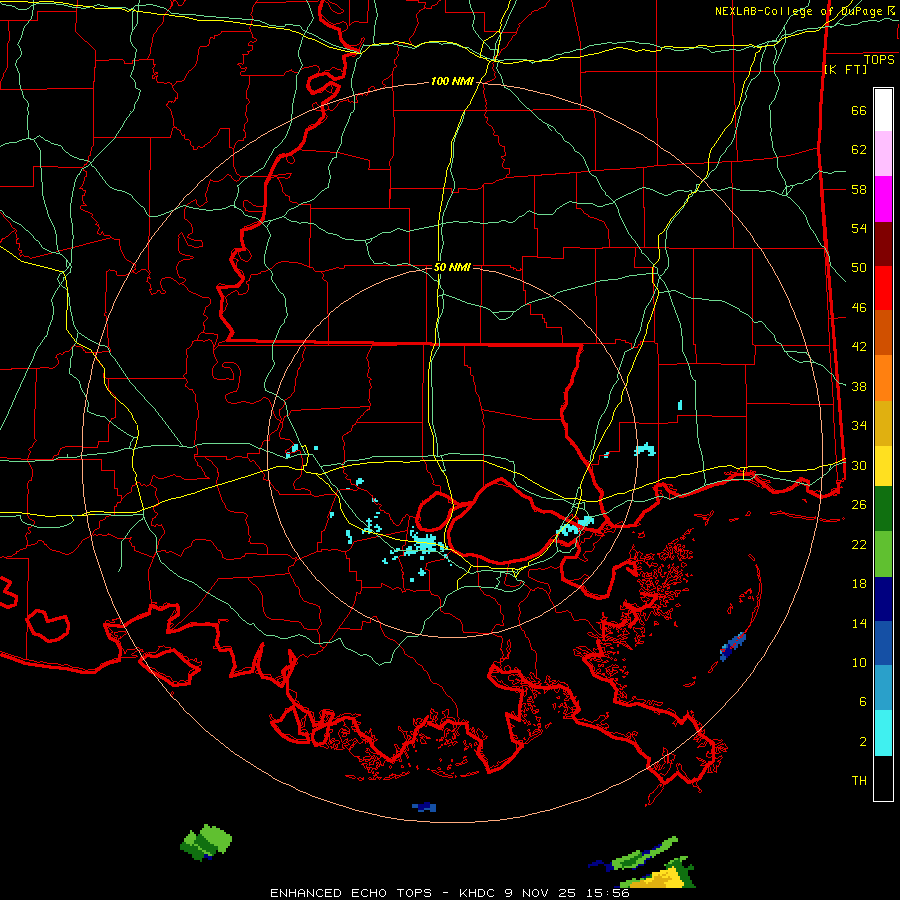Screen dimensions: 900x900
Task: Click the "50 NMI" range ring label
Action: click(452, 267)
